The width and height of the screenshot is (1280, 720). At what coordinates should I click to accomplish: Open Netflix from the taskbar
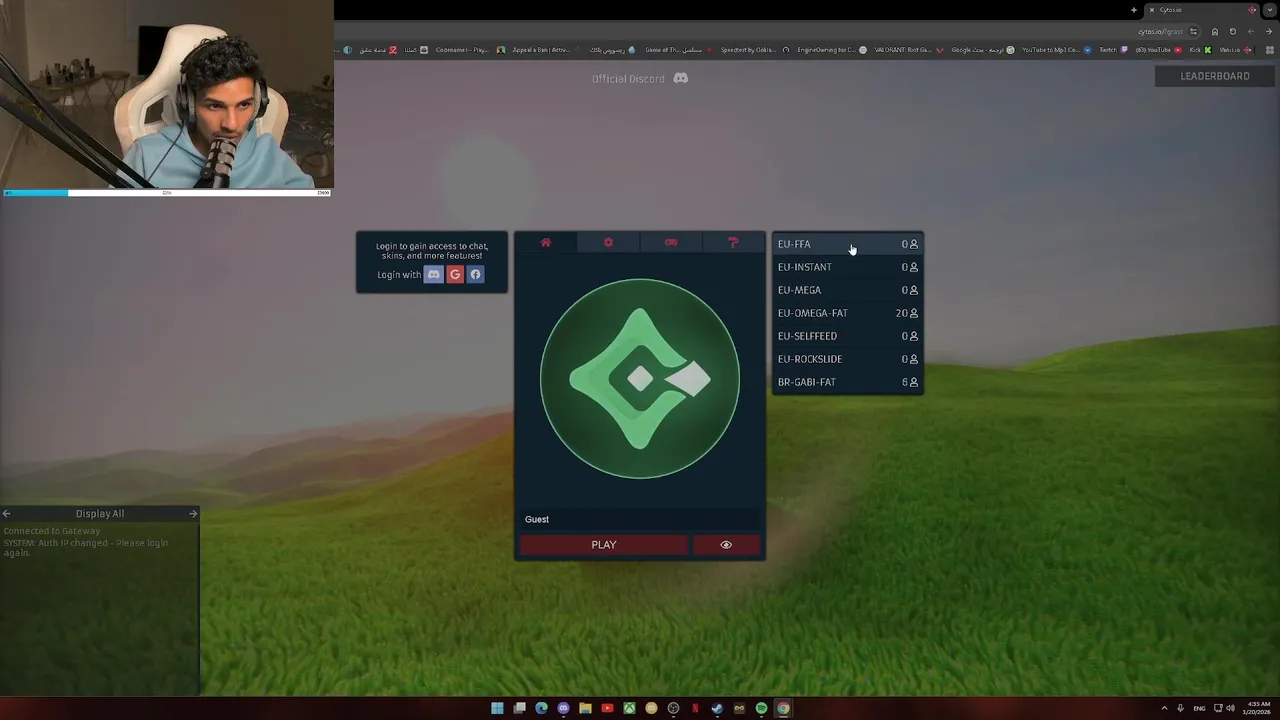click(x=695, y=708)
